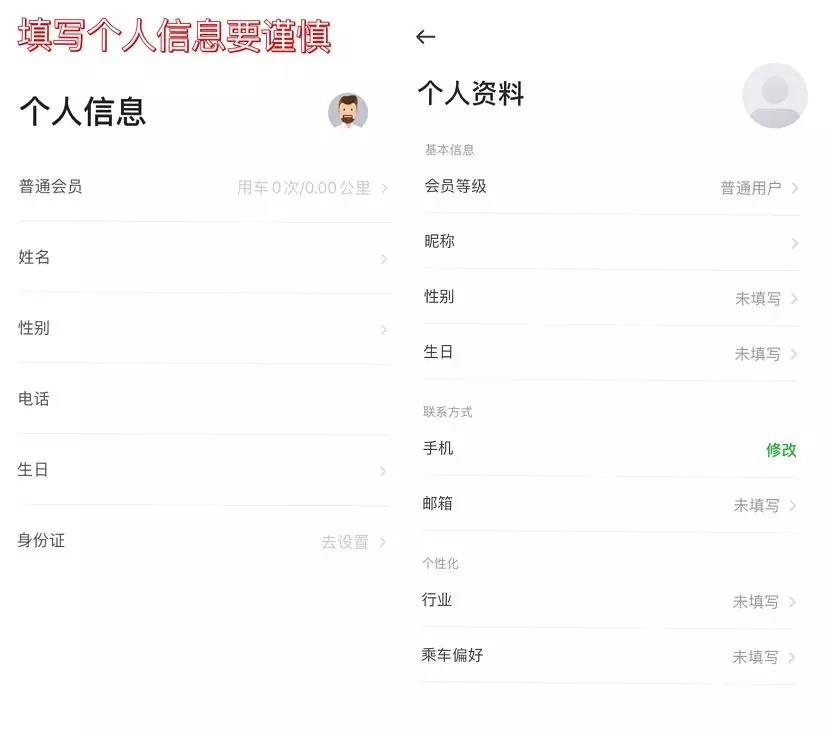
Task: Open 普通会员 ride statistics row
Action: click(x=204, y=187)
